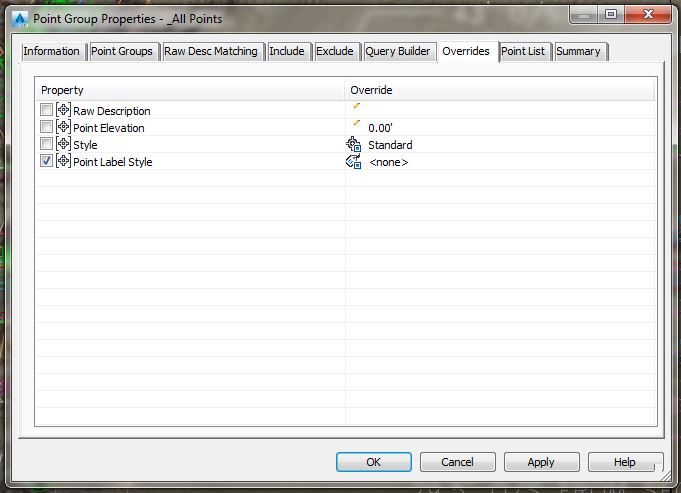Viewport: 681px width, 493px height.
Task: Click the label style picker icon next to <none>
Action: [354, 161]
